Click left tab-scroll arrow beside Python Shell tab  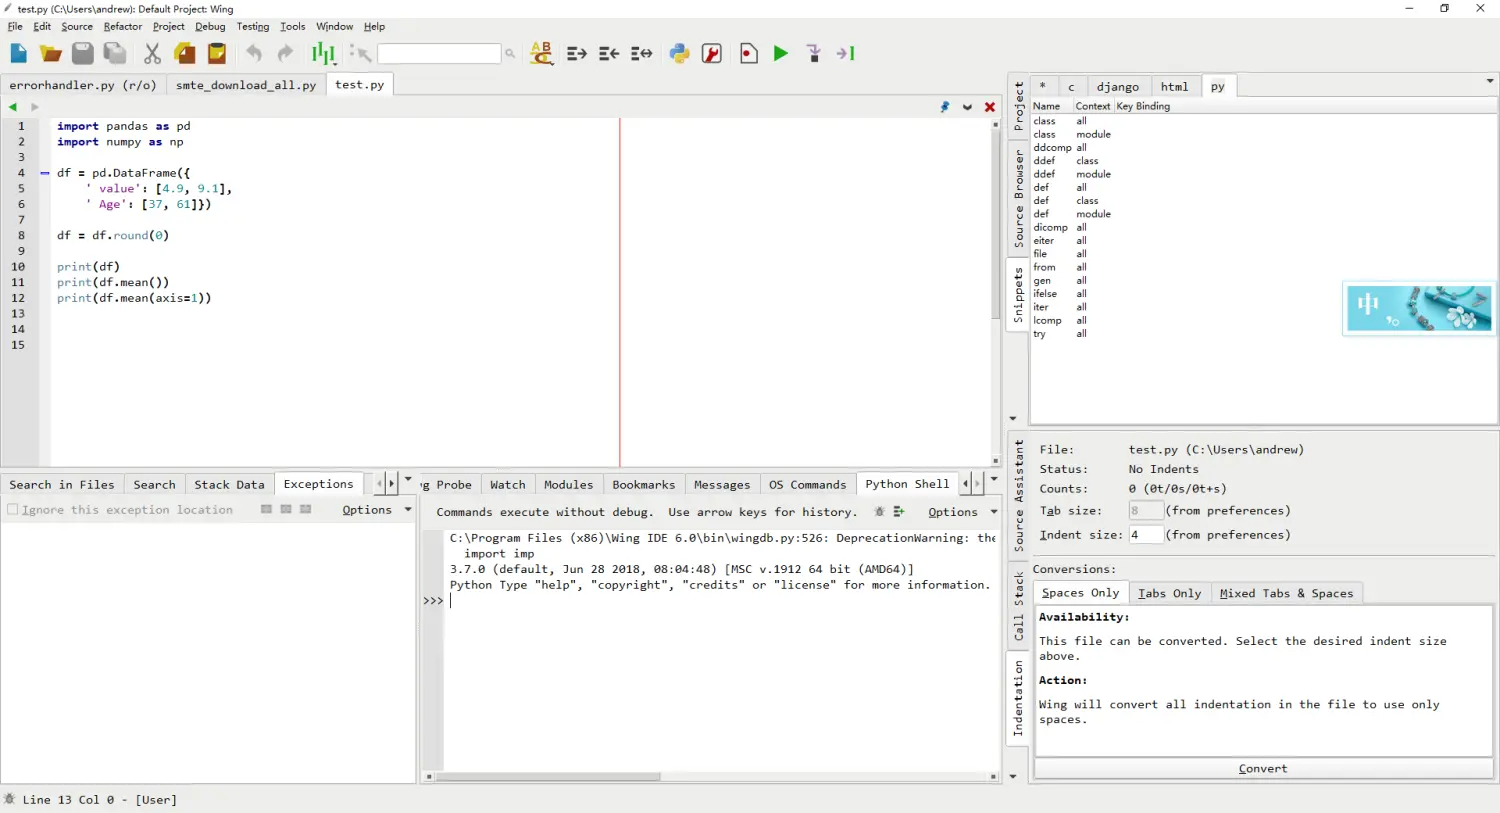click(965, 484)
